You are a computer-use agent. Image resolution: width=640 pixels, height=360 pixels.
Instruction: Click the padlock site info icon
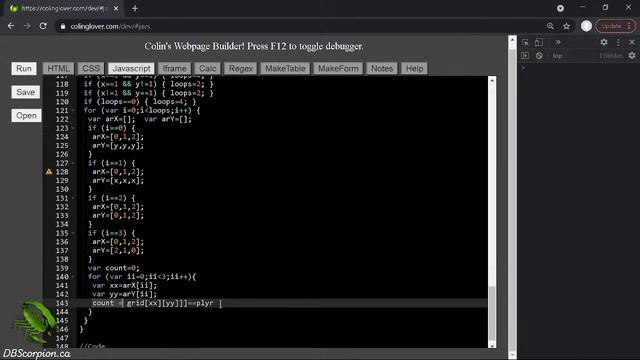(x=62, y=27)
